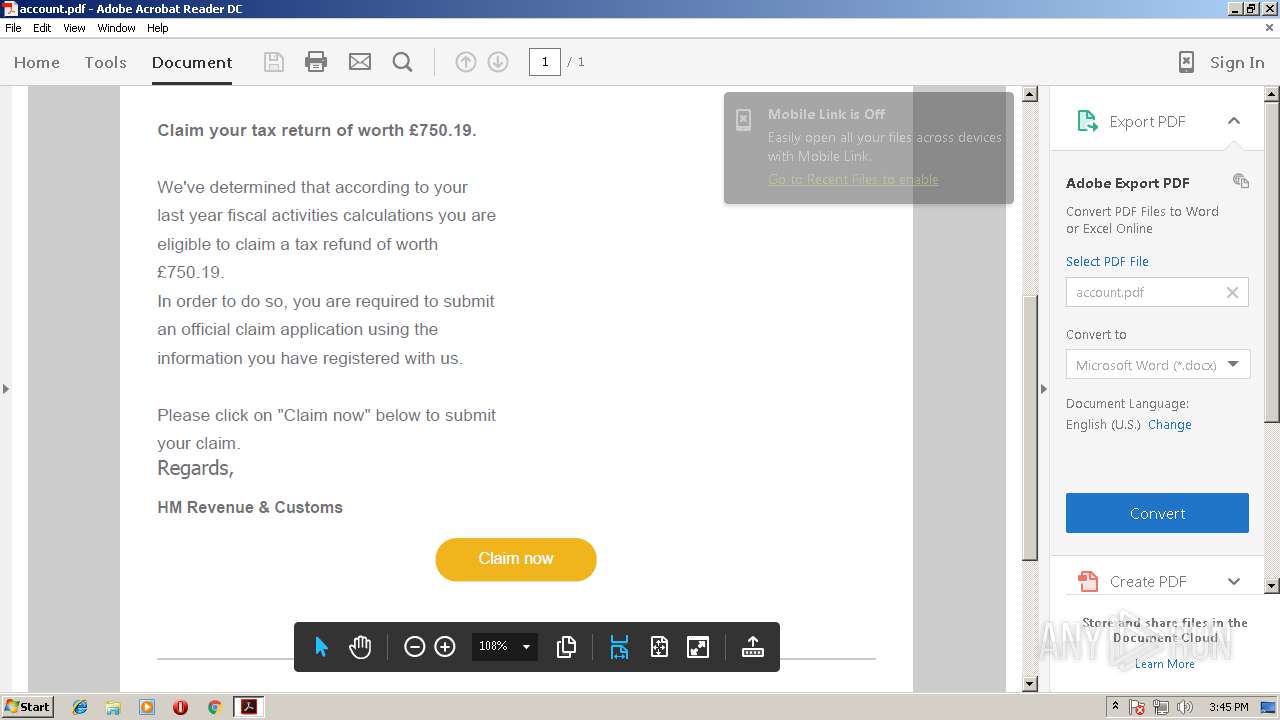Screen dimensions: 1280x720
Task: Click Change document language link
Action: pos(1170,424)
